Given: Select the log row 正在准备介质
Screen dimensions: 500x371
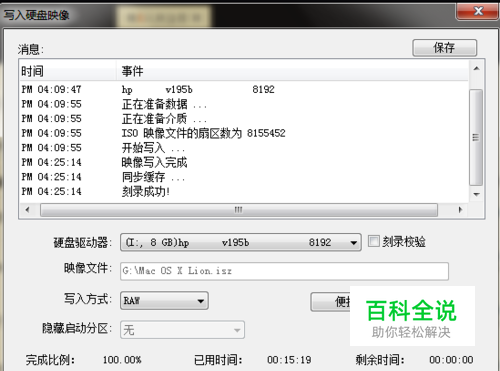Looking at the screenshot, I should (x=244, y=119).
